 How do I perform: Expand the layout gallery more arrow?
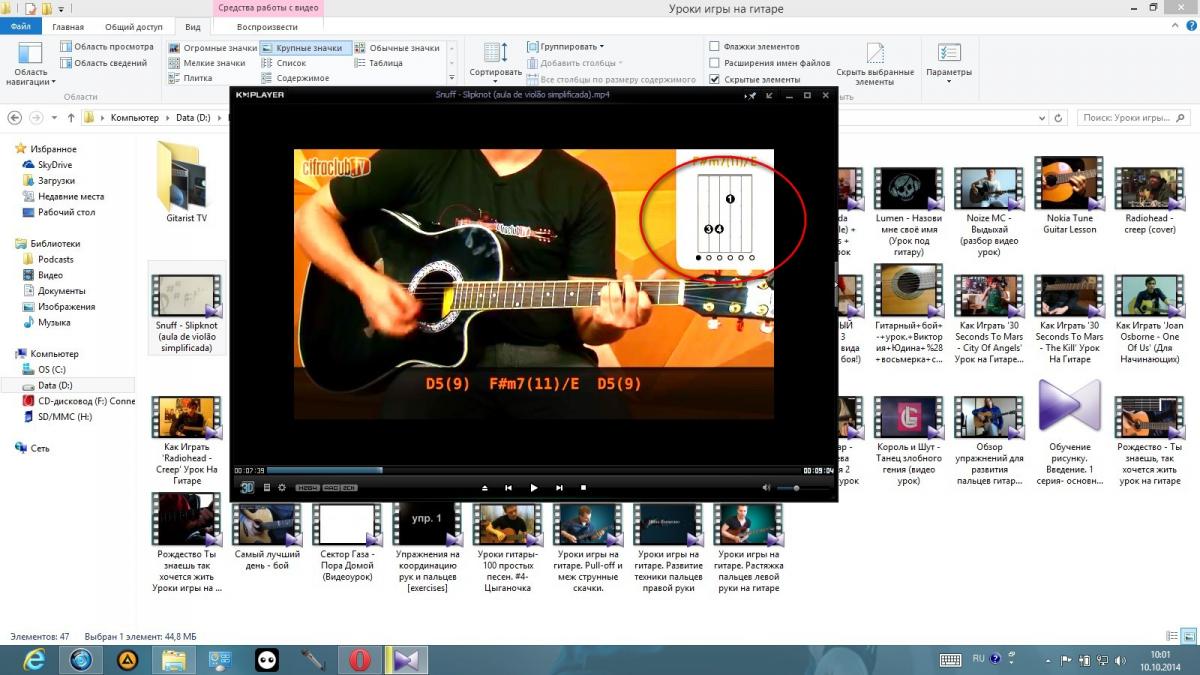point(452,78)
